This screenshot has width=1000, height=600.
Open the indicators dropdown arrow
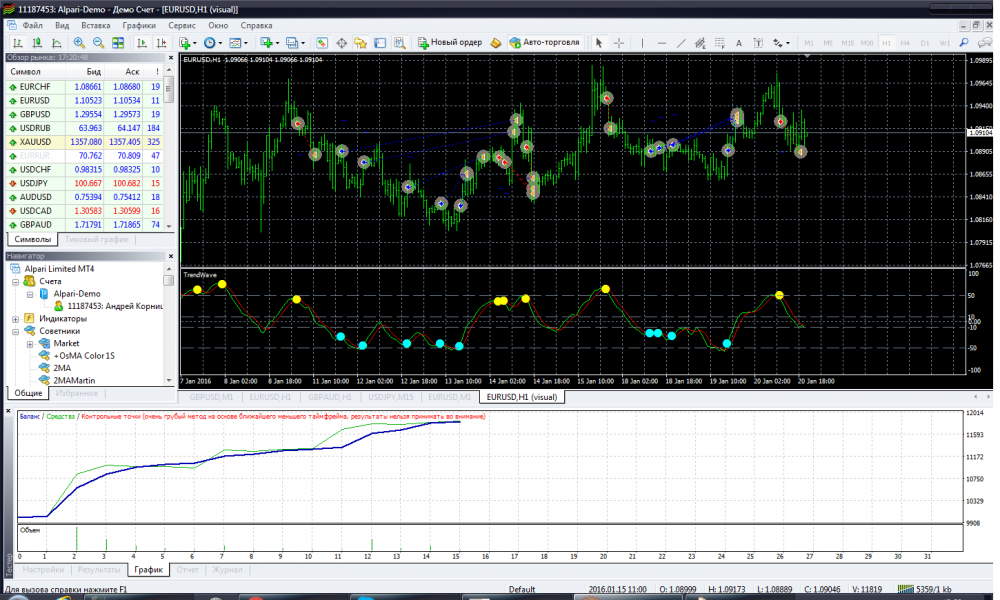pos(195,43)
